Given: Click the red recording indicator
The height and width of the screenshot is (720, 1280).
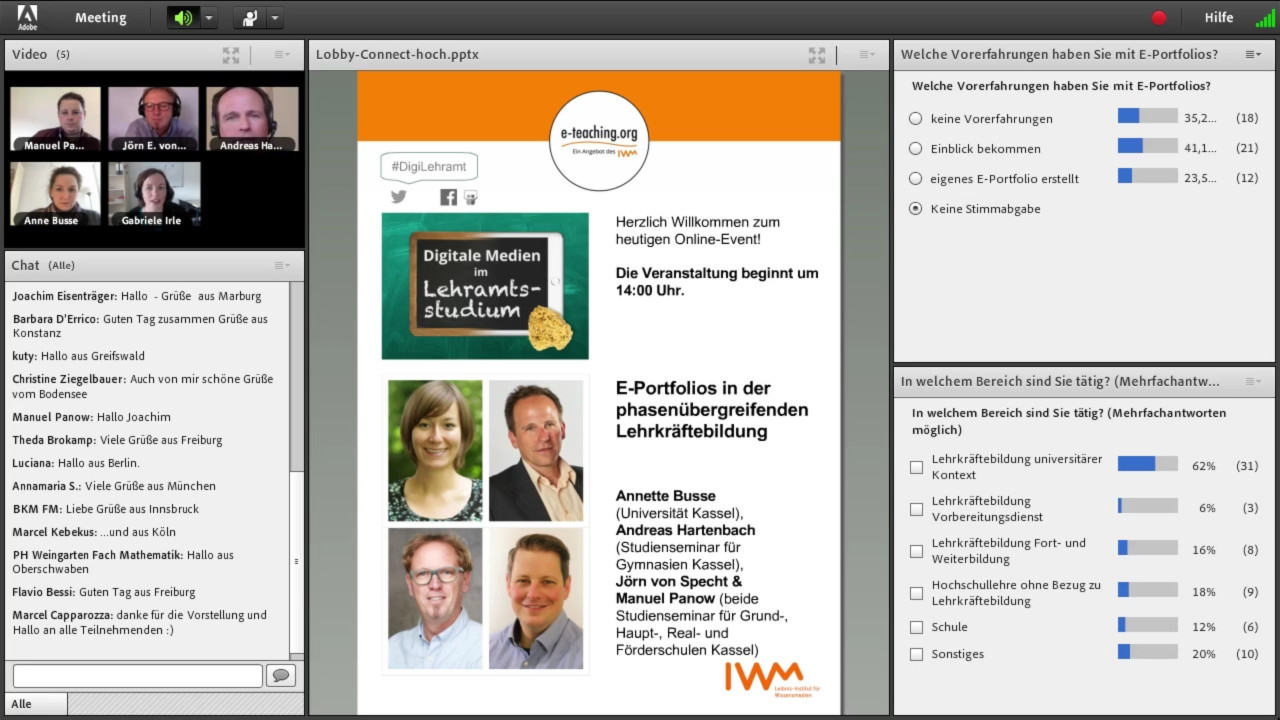Looking at the screenshot, I should tap(1159, 18).
